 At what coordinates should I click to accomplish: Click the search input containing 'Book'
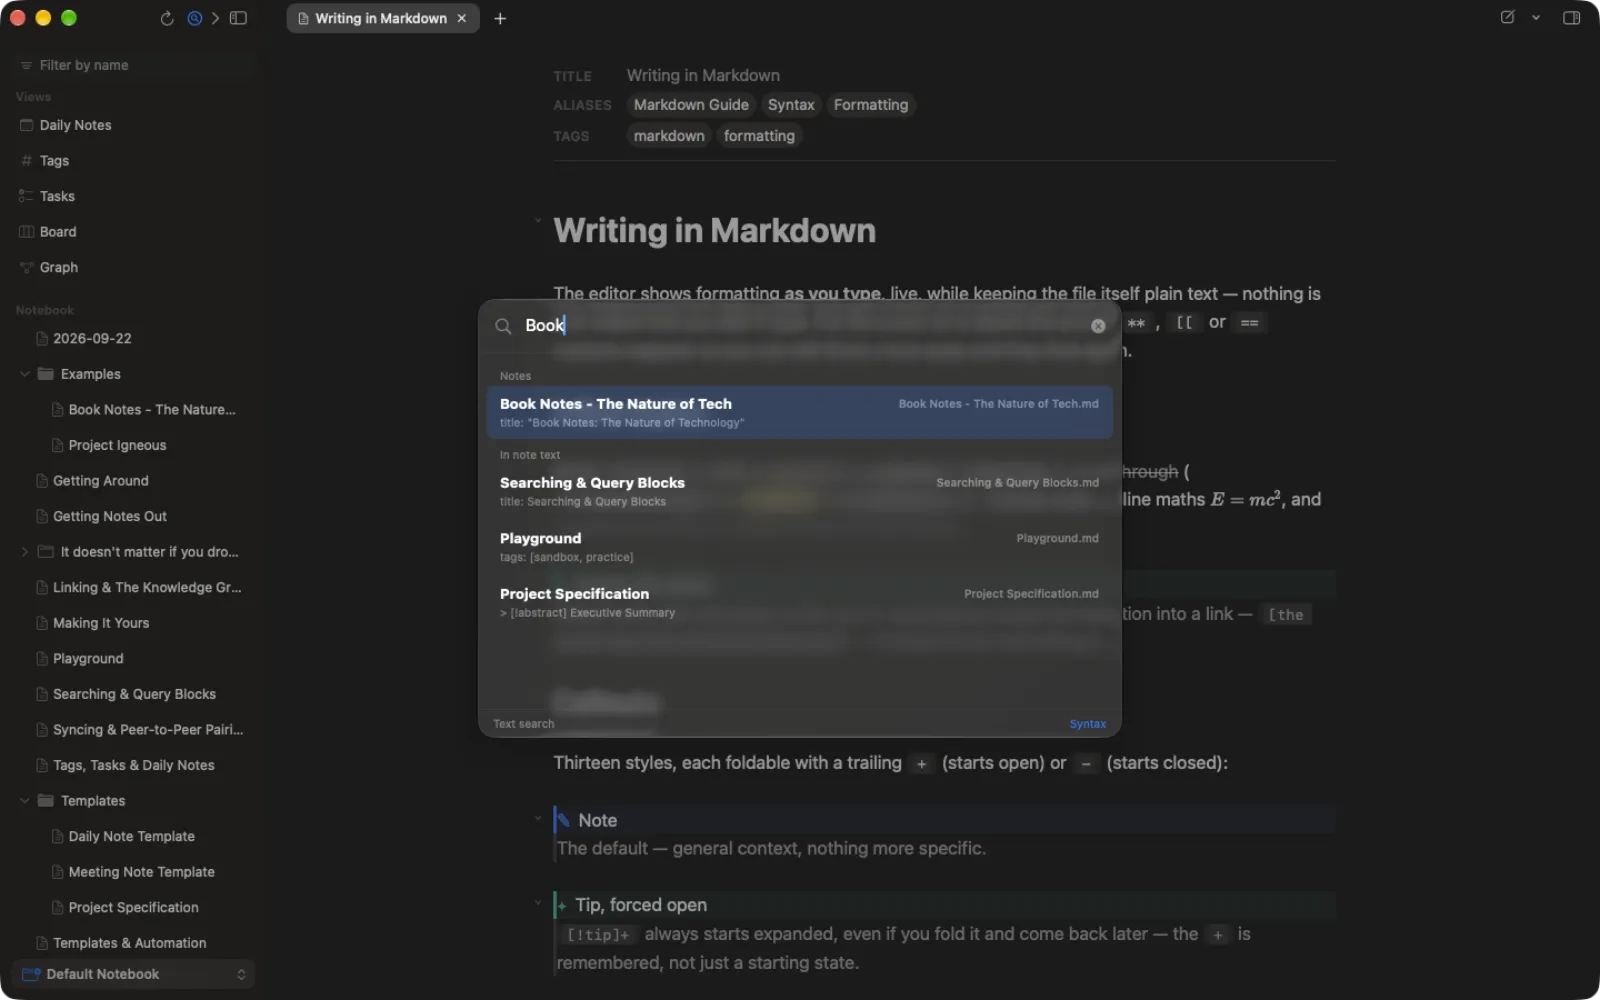[x=800, y=326]
